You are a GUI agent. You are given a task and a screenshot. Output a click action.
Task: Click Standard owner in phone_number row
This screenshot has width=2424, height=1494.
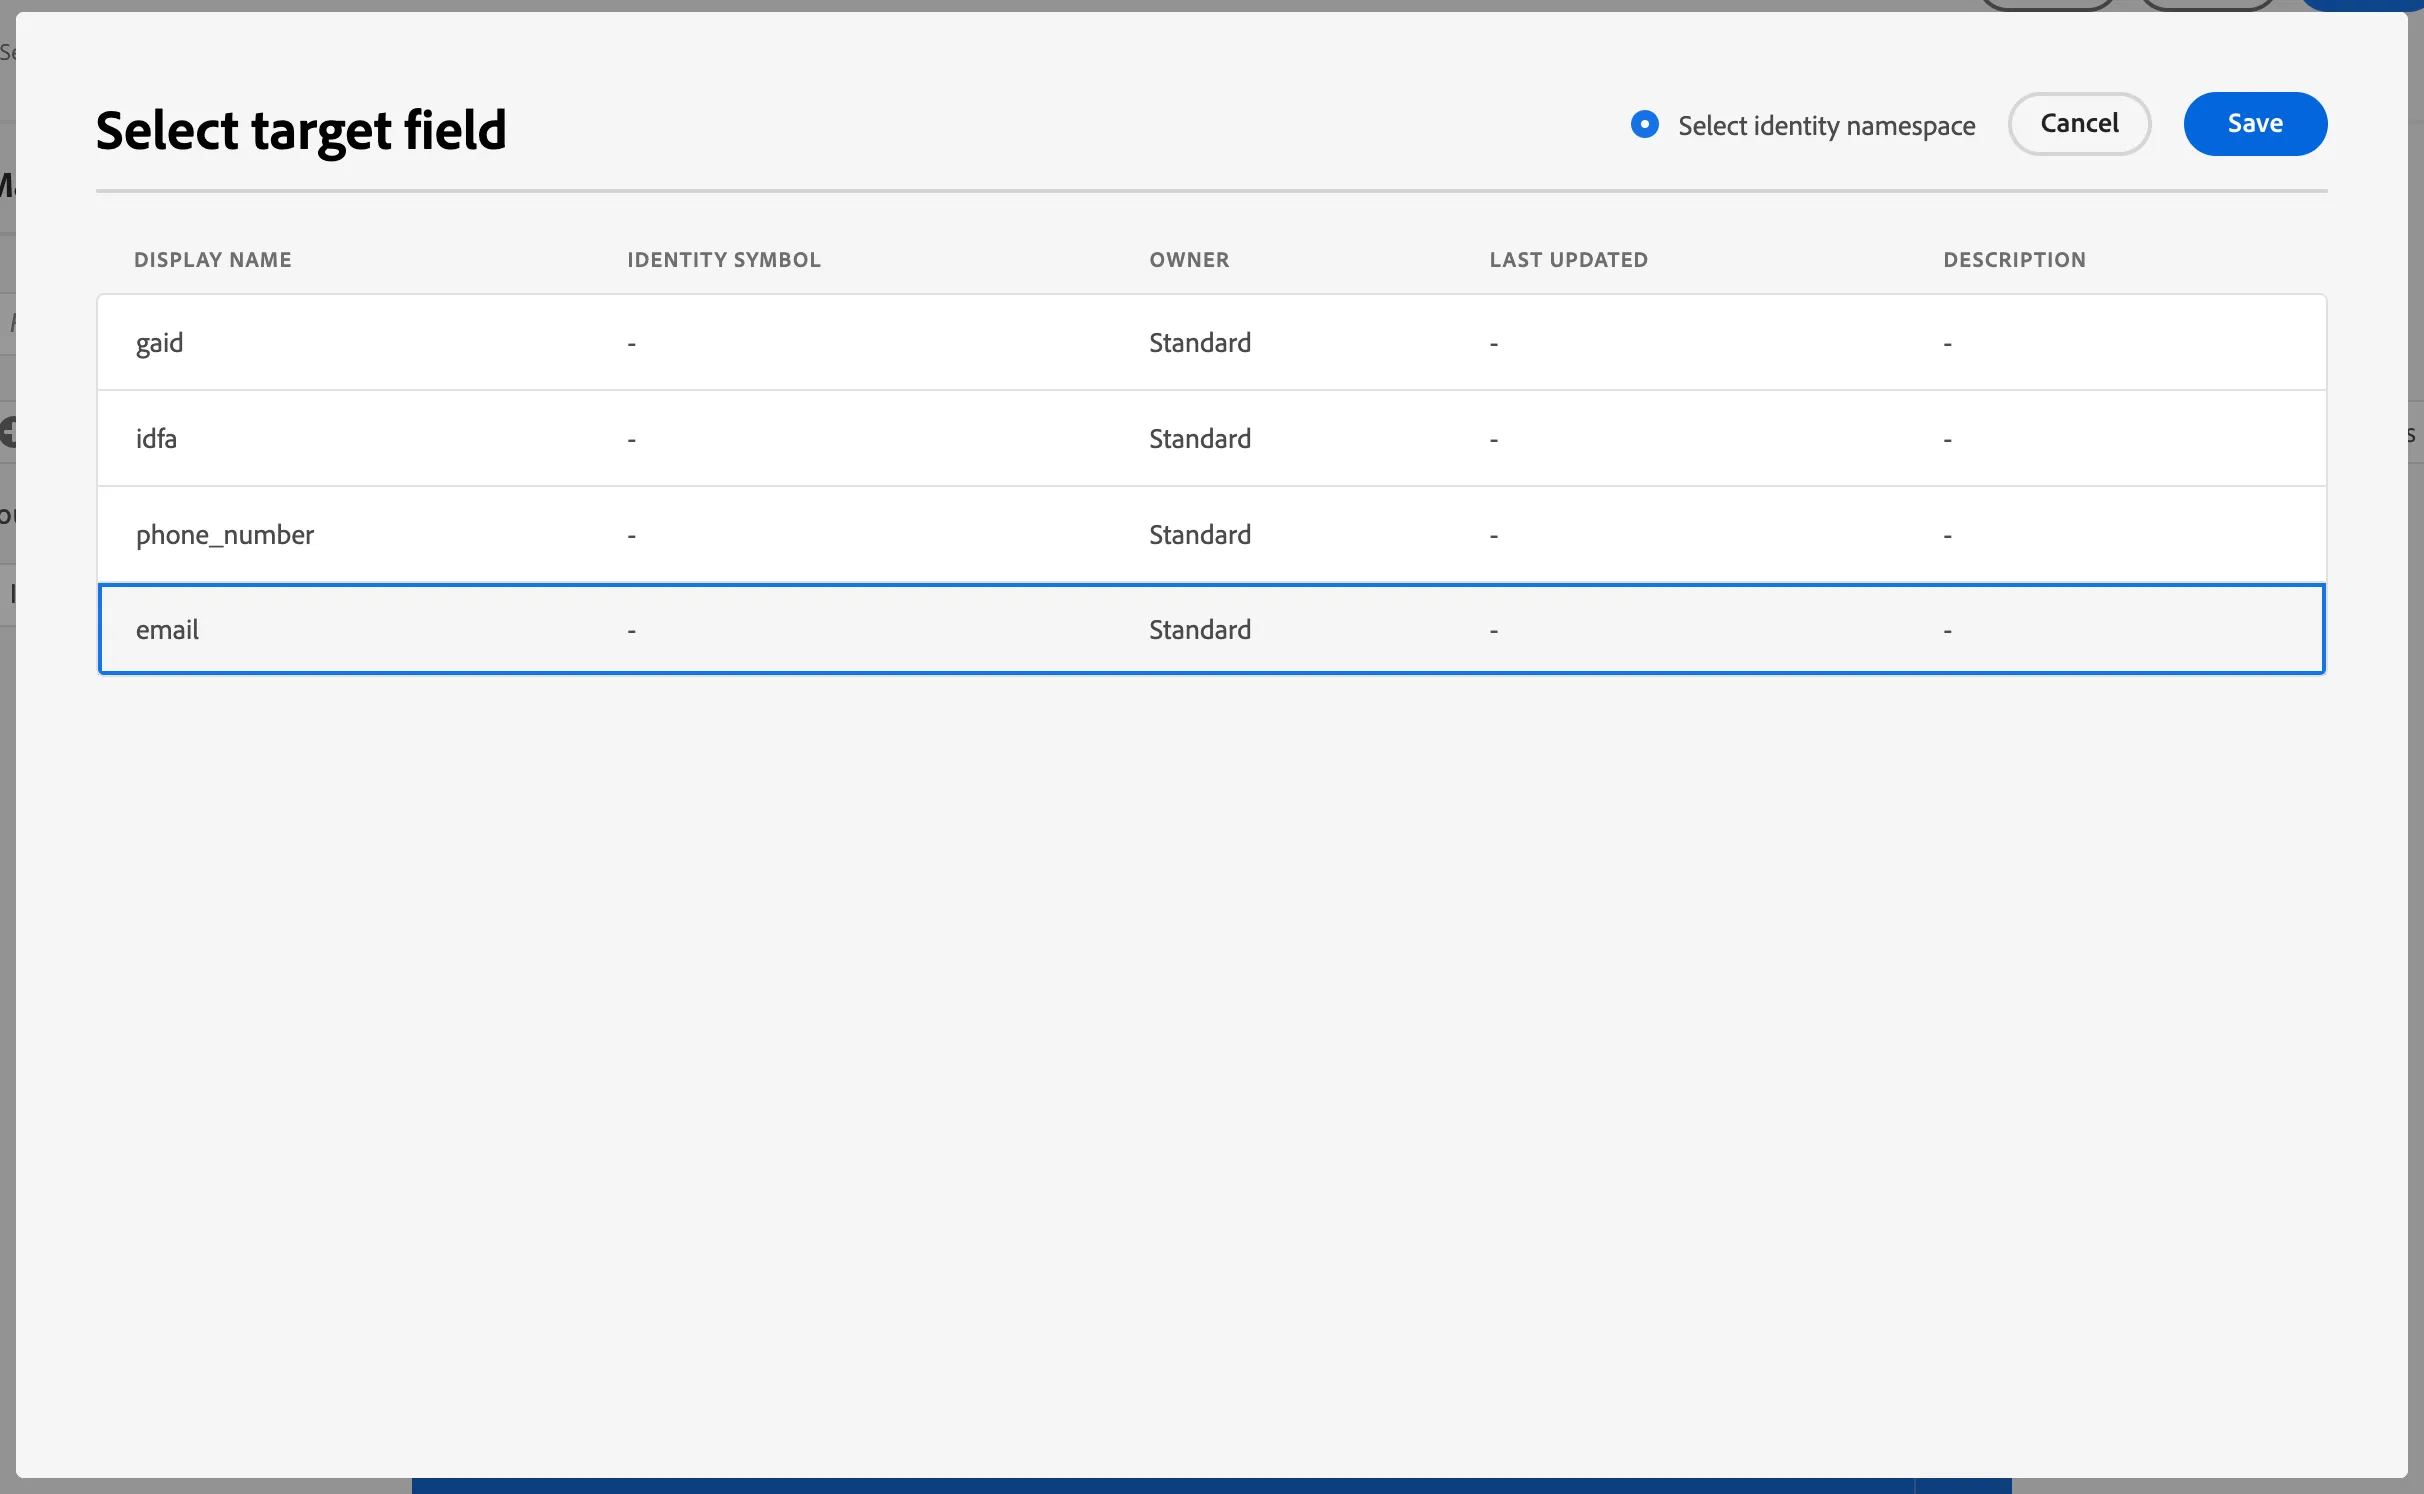(x=1200, y=535)
